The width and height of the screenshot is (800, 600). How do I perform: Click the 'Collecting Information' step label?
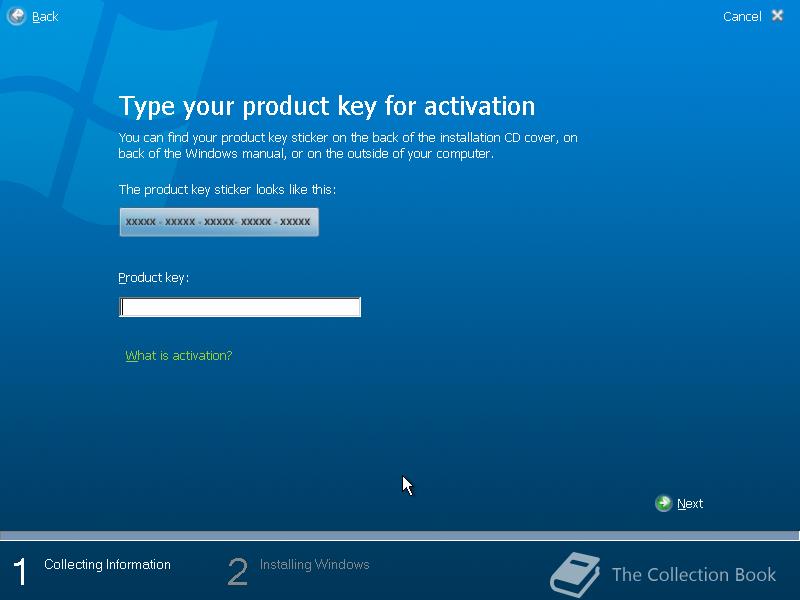click(107, 564)
